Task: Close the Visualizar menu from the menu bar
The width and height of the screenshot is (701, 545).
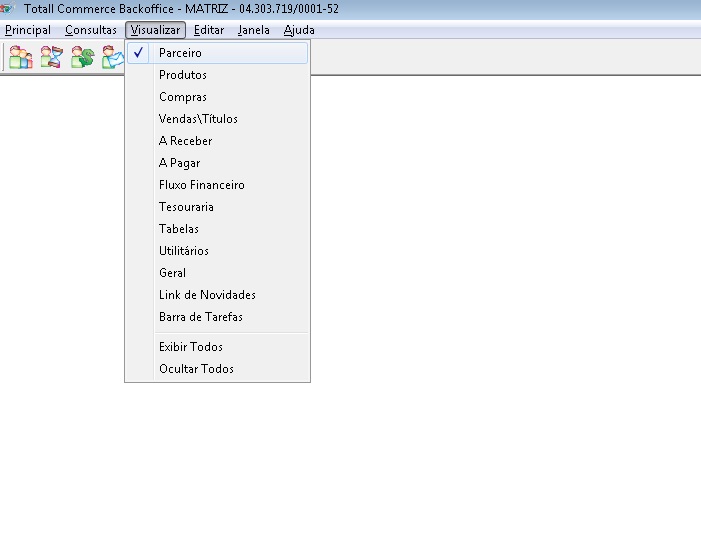Action: (x=155, y=30)
